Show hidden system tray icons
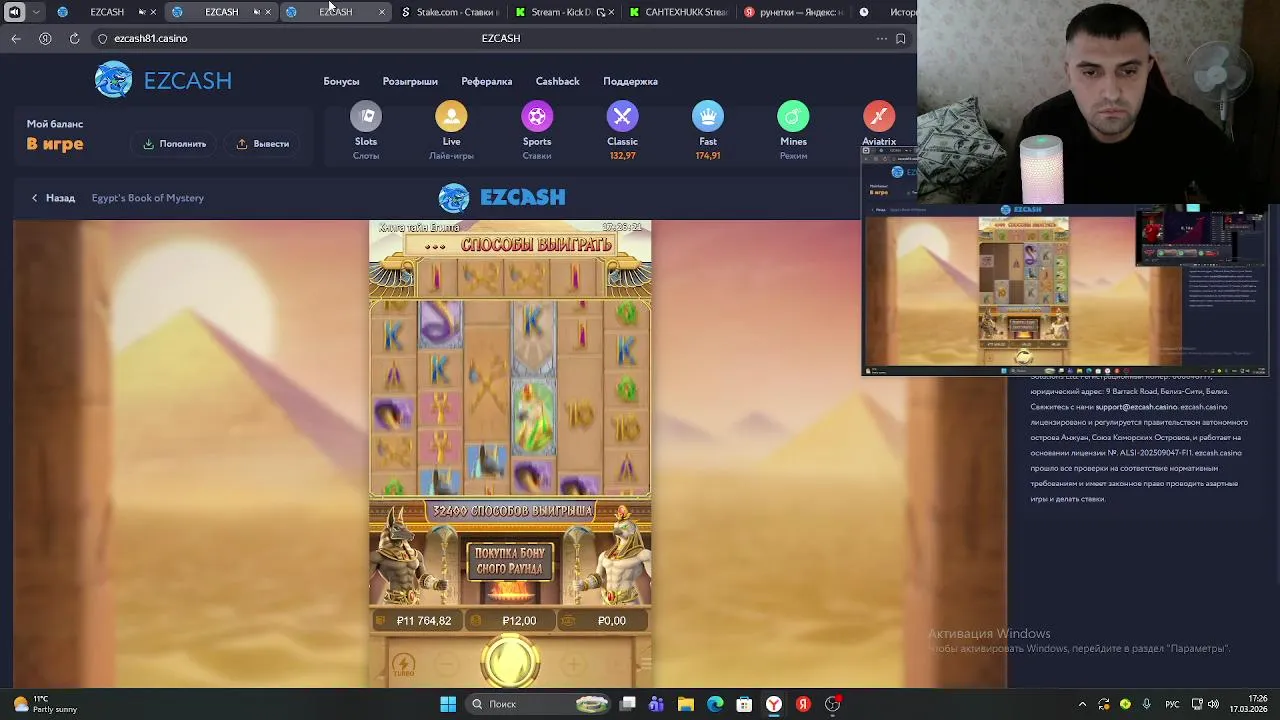The height and width of the screenshot is (720, 1280). pos(1082,704)
